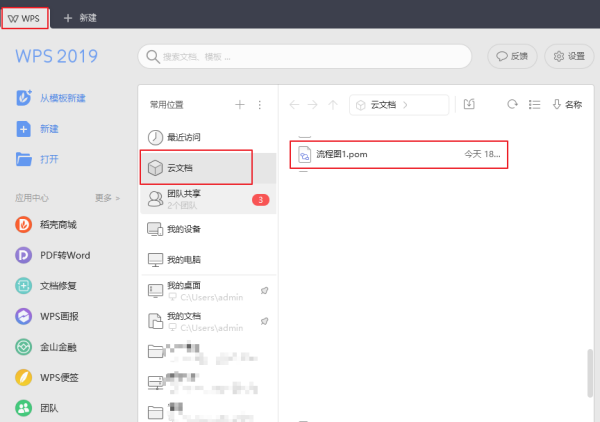Open 文档修复 document repair
This screenshot has width=600, height=422.
[x=46, y=286]
